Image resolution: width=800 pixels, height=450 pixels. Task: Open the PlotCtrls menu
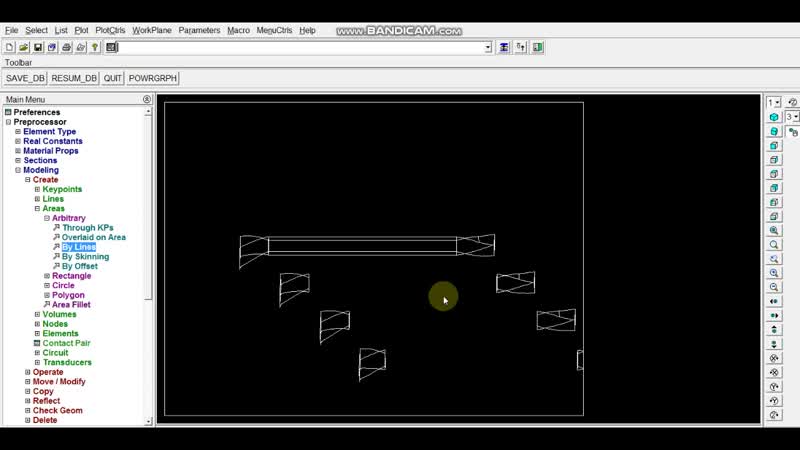click(x=110, y=31)
